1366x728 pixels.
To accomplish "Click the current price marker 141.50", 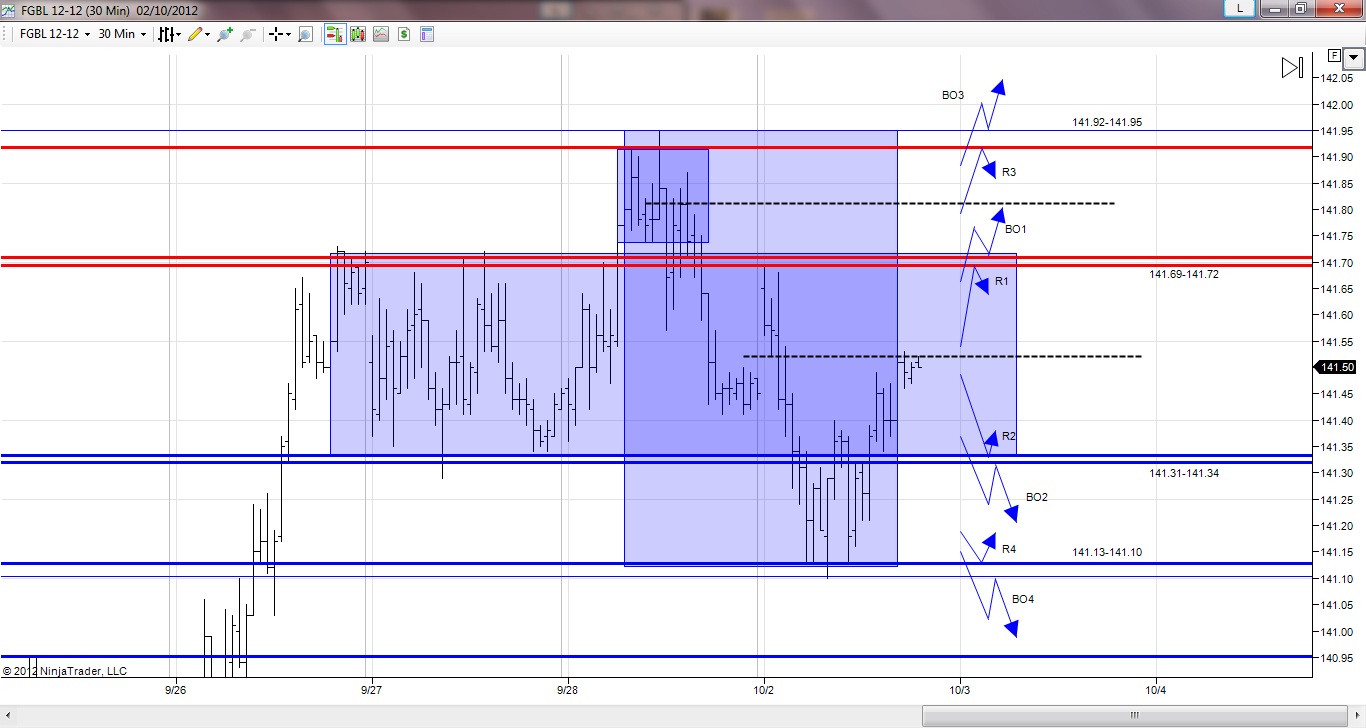I will click(x=1336, y=368).
